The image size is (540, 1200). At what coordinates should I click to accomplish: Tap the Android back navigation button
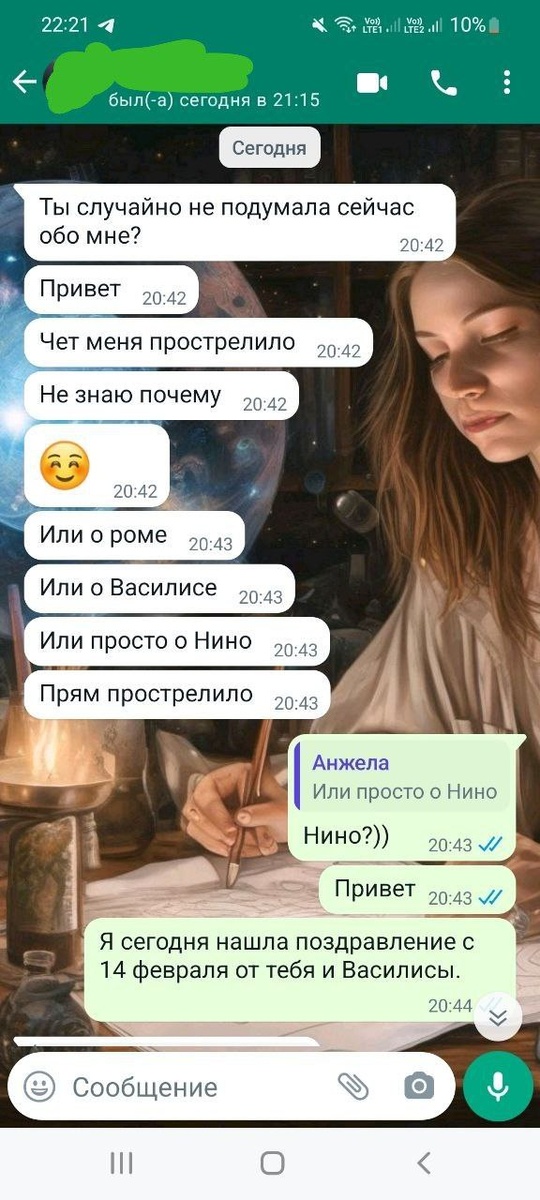423,1162
